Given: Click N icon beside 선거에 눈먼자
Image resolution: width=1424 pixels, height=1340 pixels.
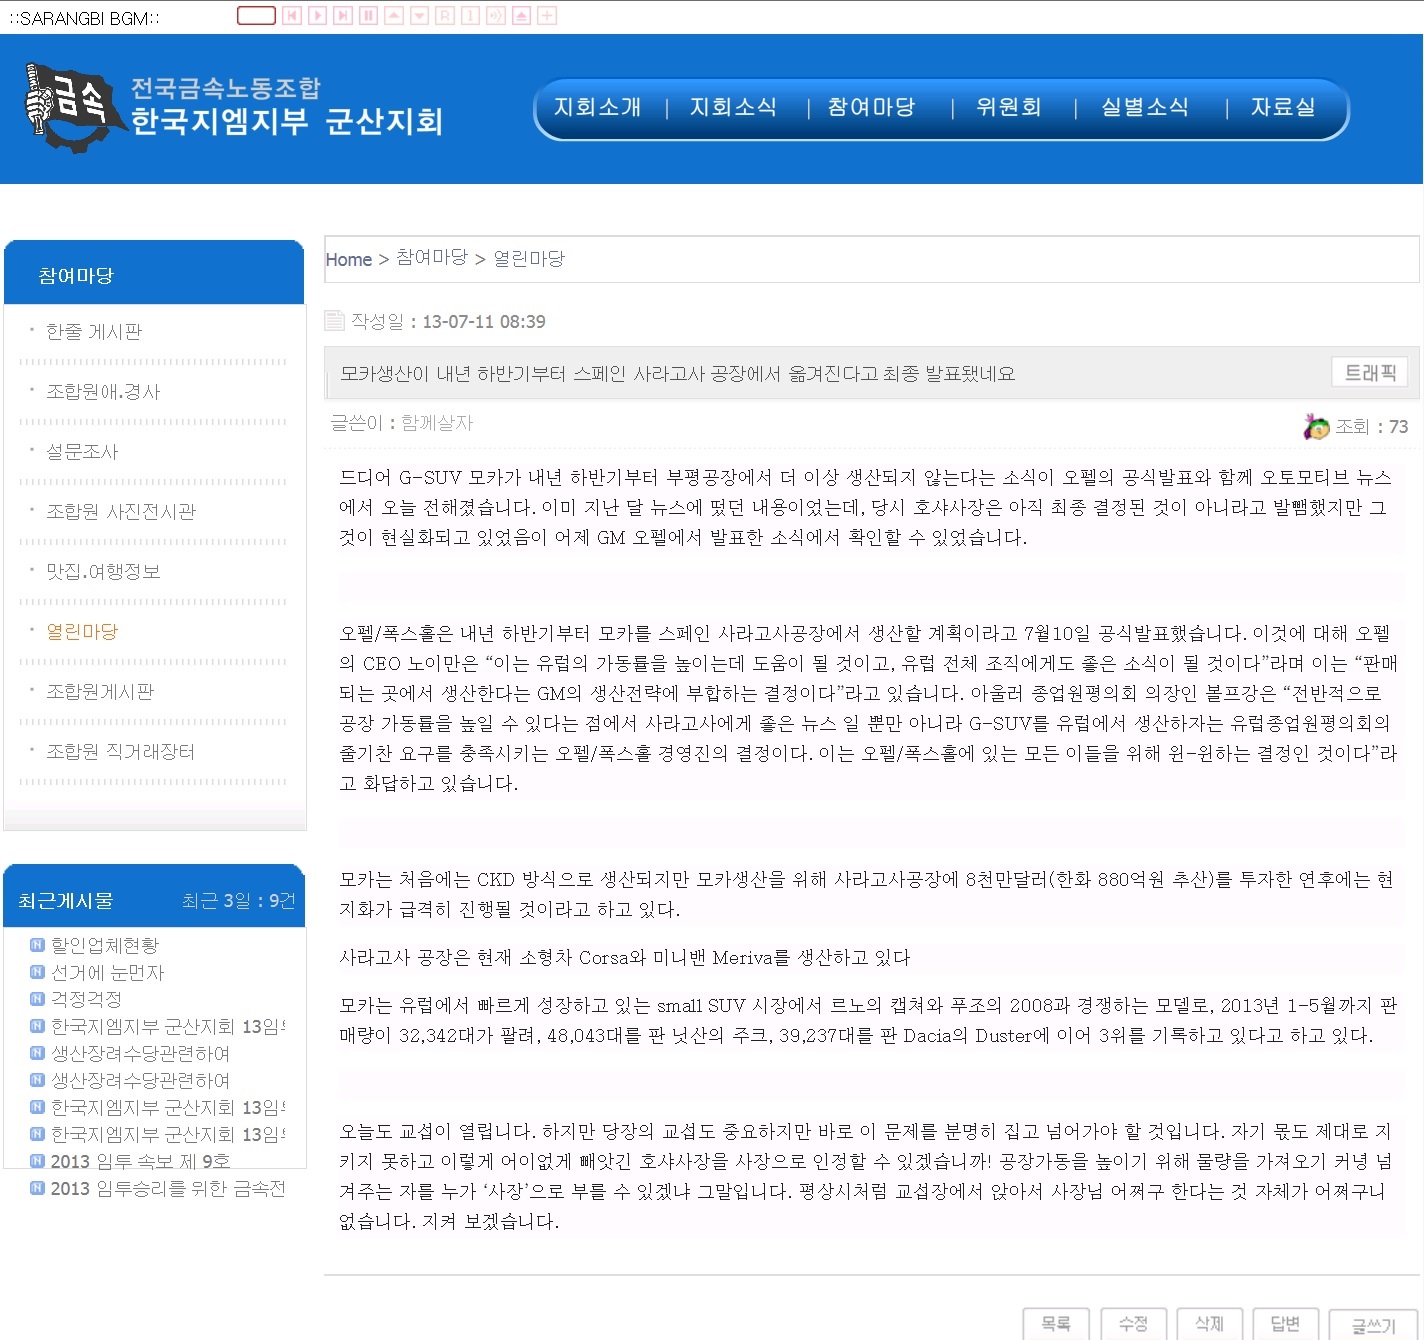Looking at the screenshot, I should click(x=37, y=972).
